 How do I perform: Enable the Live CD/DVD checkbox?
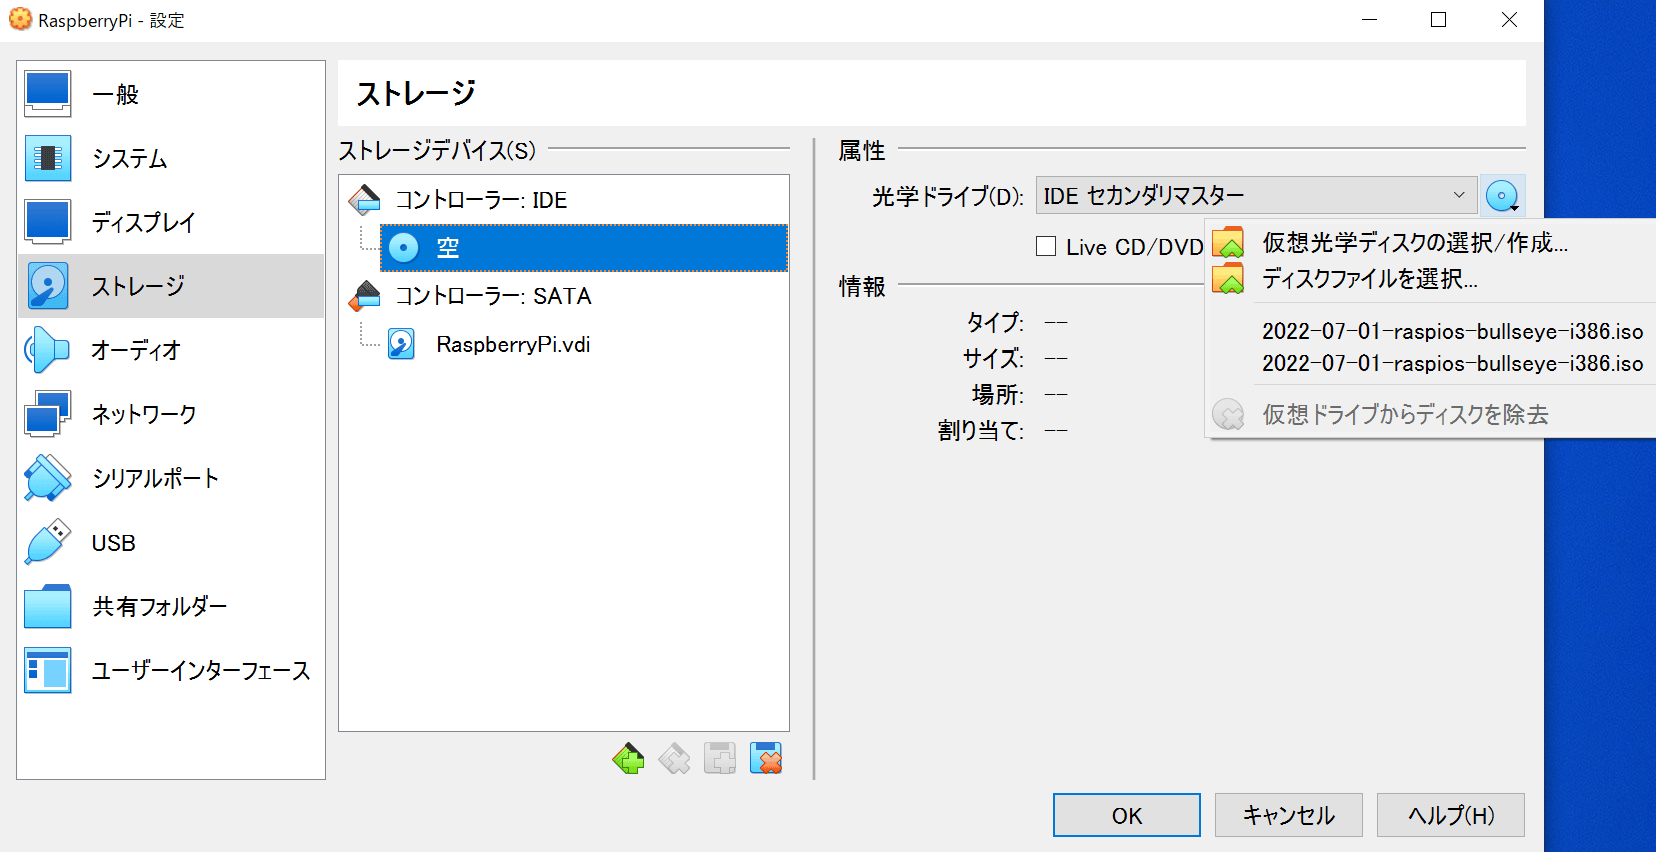1046,246
